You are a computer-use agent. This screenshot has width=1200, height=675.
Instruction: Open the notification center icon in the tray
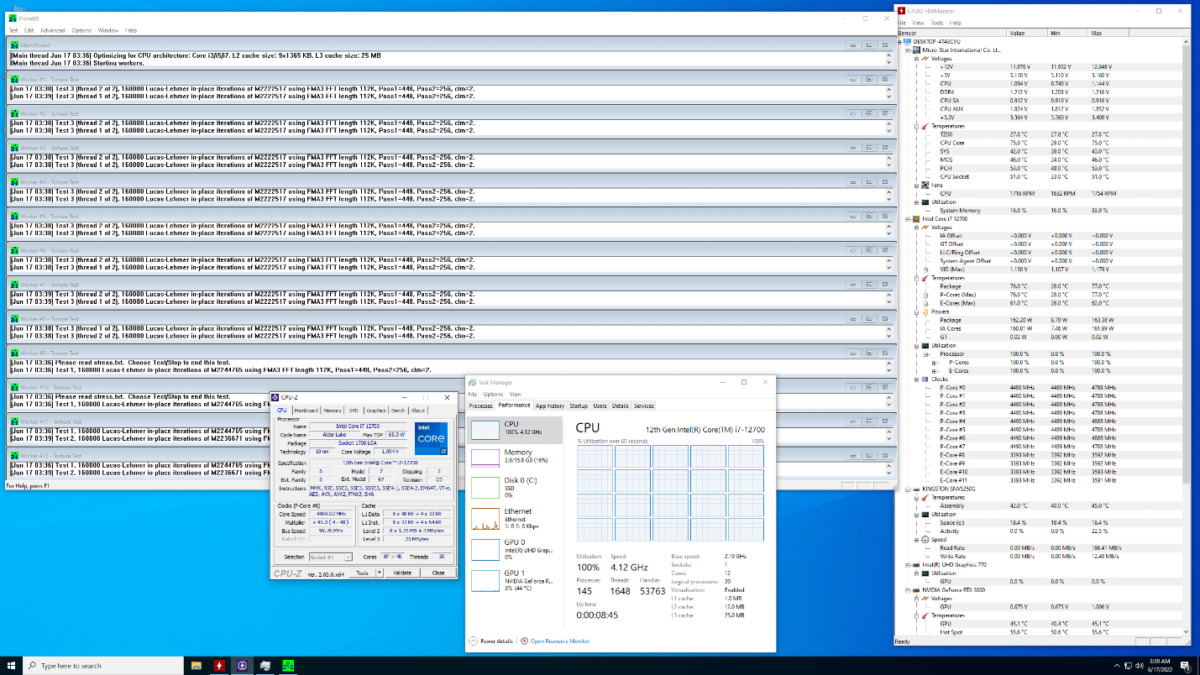(x=1186, y=665)
